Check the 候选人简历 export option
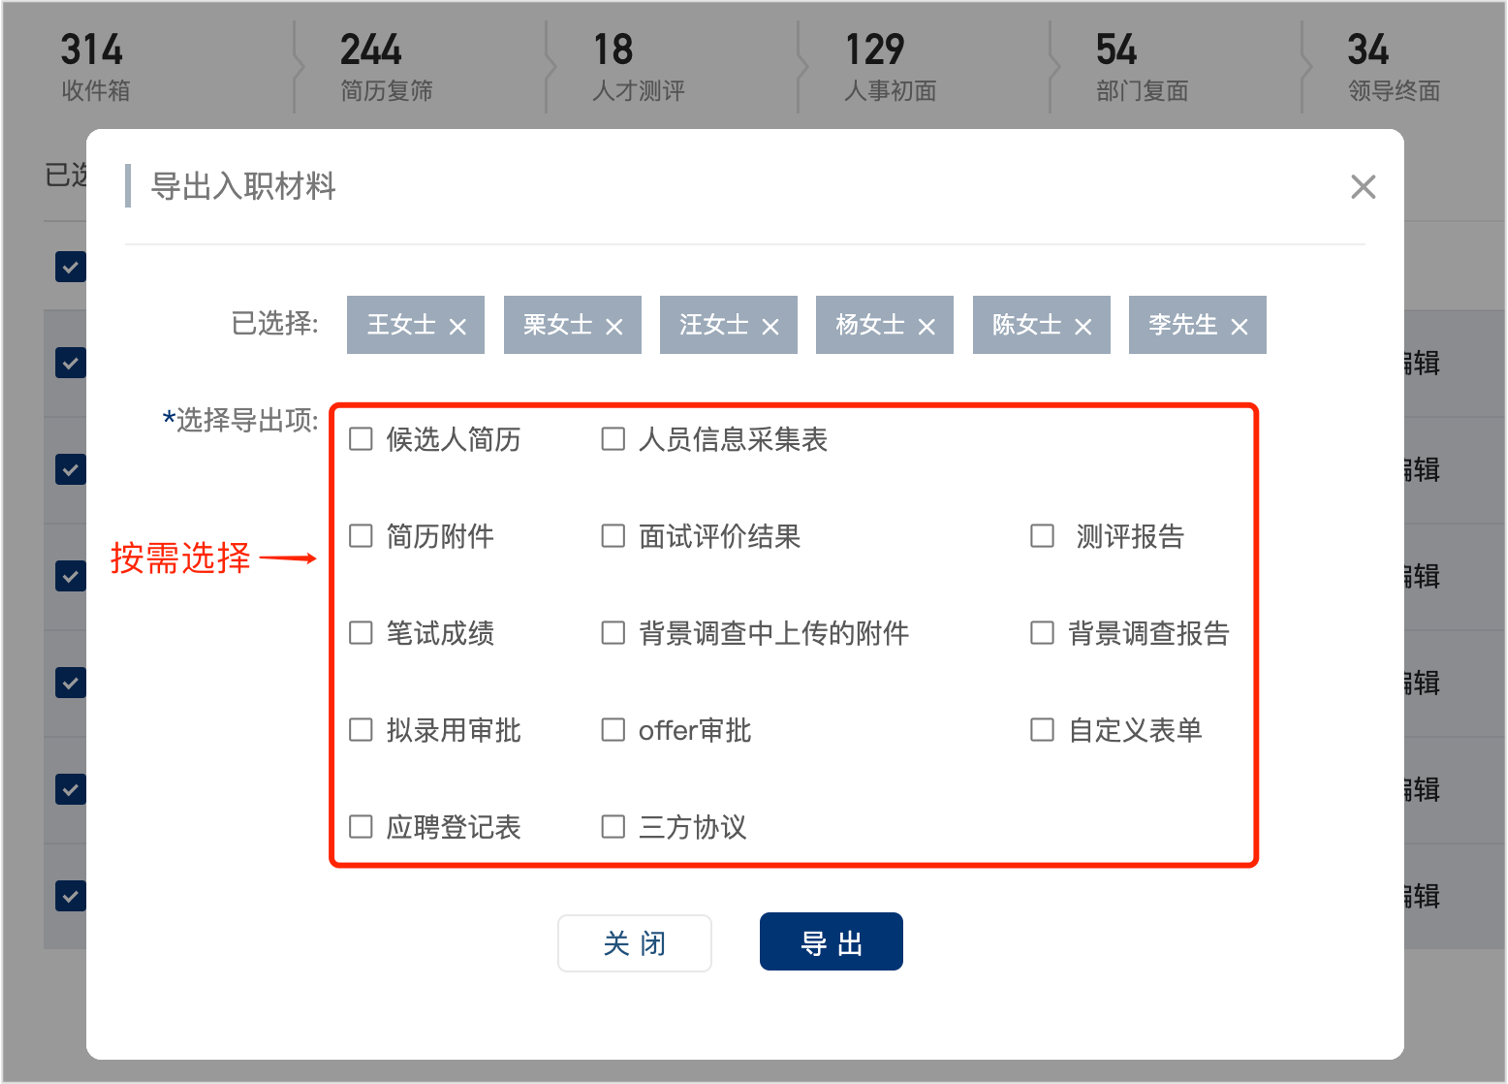The image size is (1508, 1084). tap(361, 439)
